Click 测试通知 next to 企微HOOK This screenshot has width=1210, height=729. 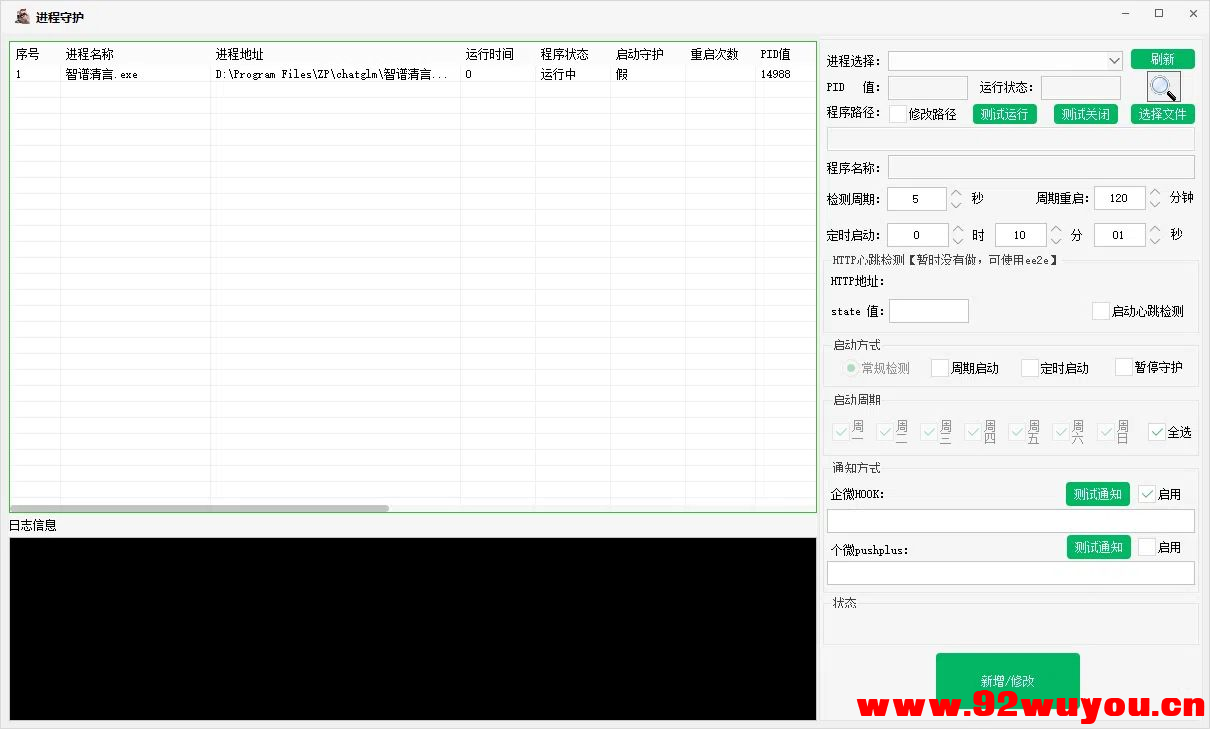pos(1097,493)
